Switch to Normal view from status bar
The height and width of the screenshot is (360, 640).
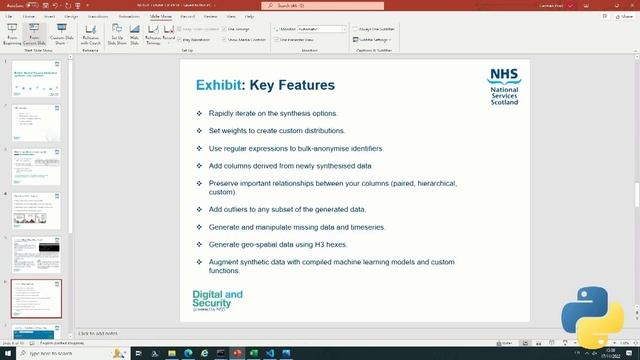525,343
